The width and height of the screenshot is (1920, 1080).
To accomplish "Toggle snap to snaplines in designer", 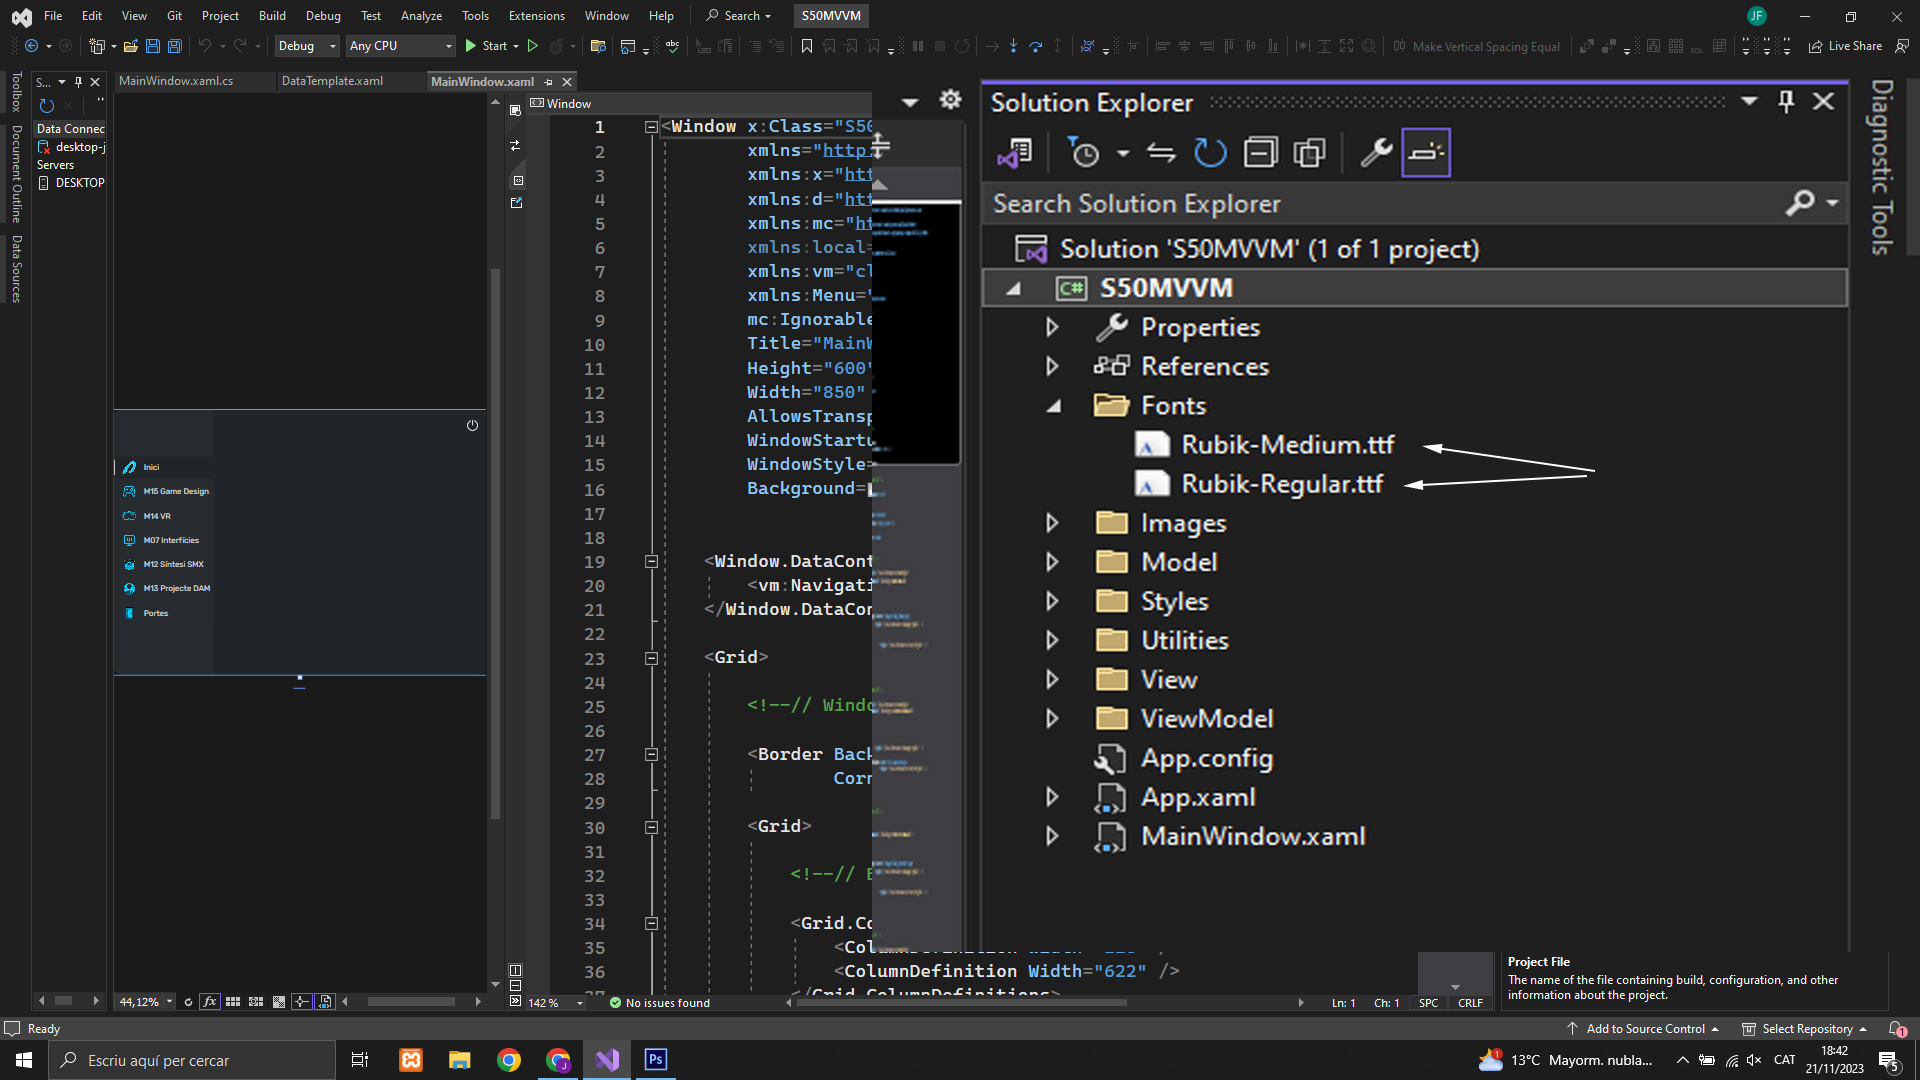I will click(x=301, y=1001).
